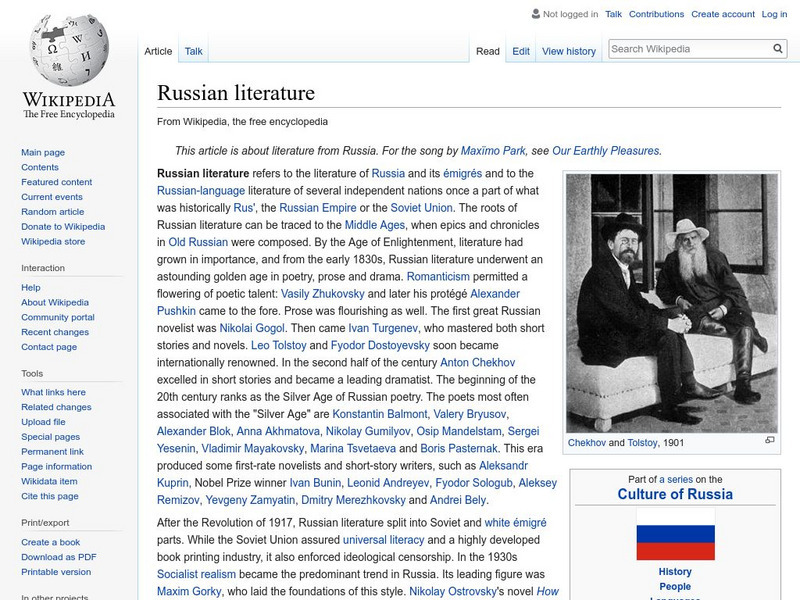Image resolution: width=800 pixels, height=600 pixels.
Task: Open the Nikolai Gogol link
Action: tap(252, 328)
